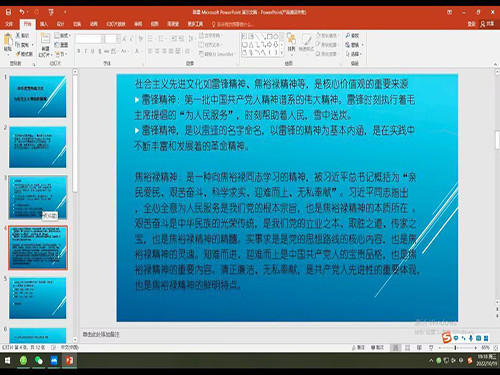
Task: Click the Undo arrow icon
Action: (x=22, y=12)
